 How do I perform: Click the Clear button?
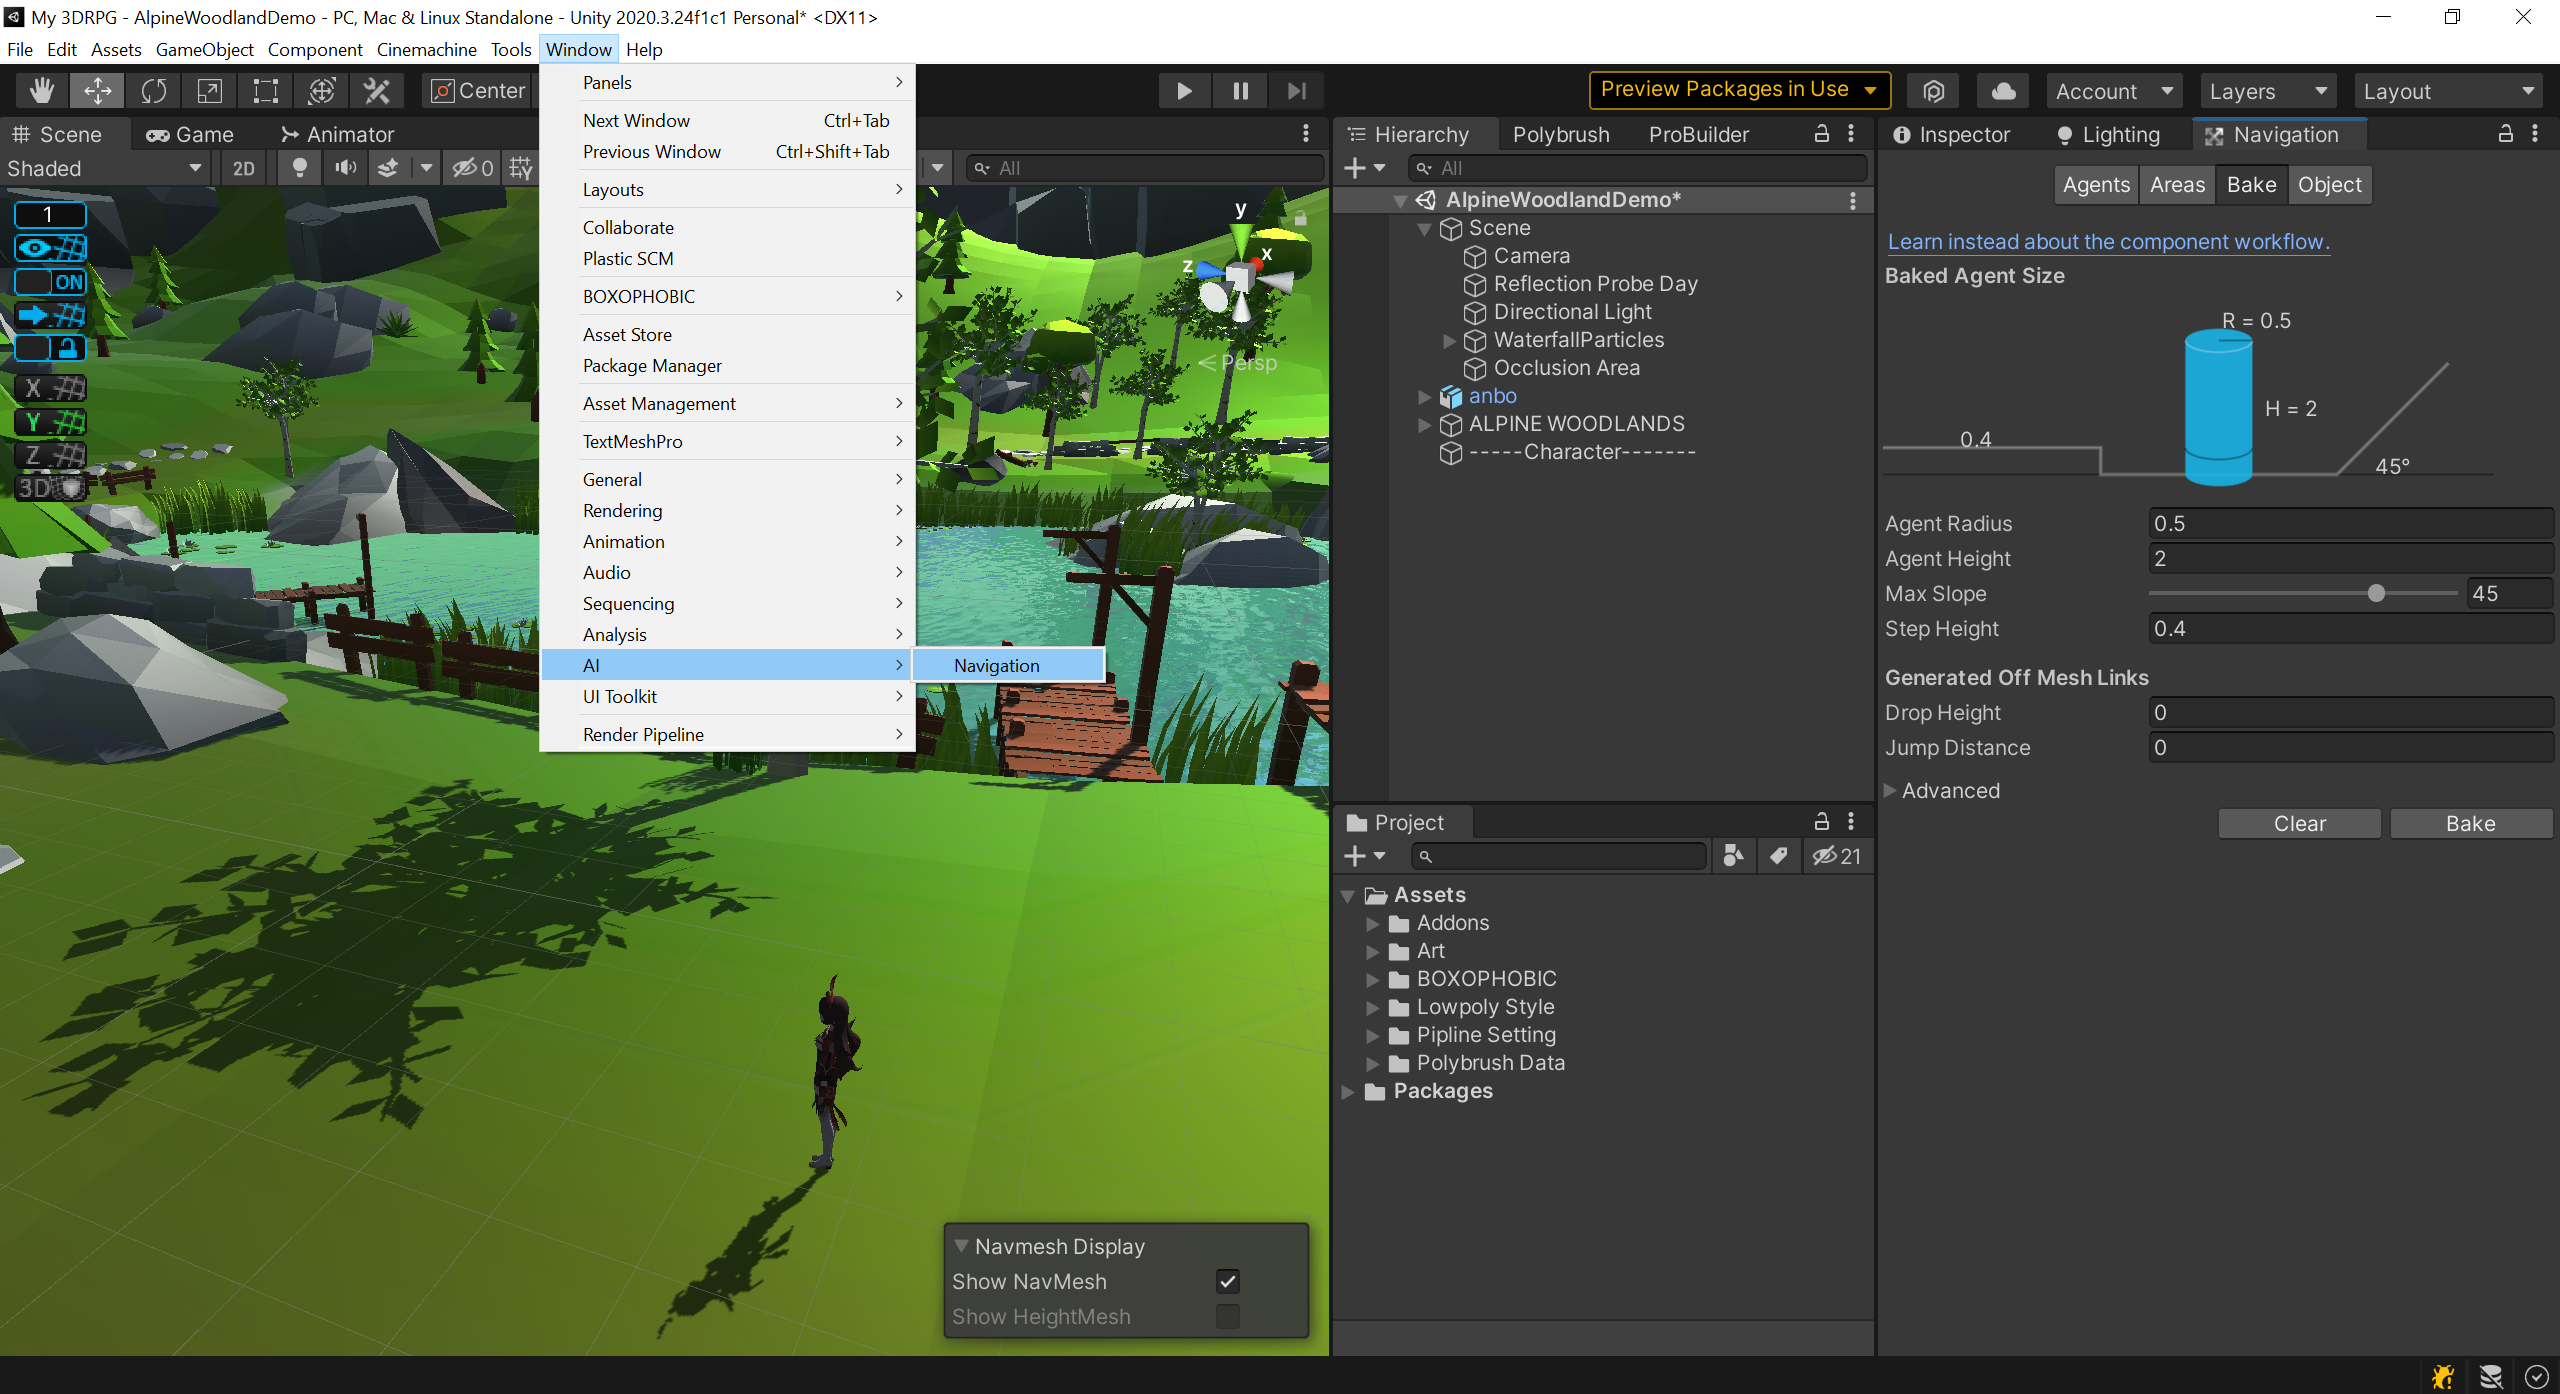click(x=2300, y=823)
